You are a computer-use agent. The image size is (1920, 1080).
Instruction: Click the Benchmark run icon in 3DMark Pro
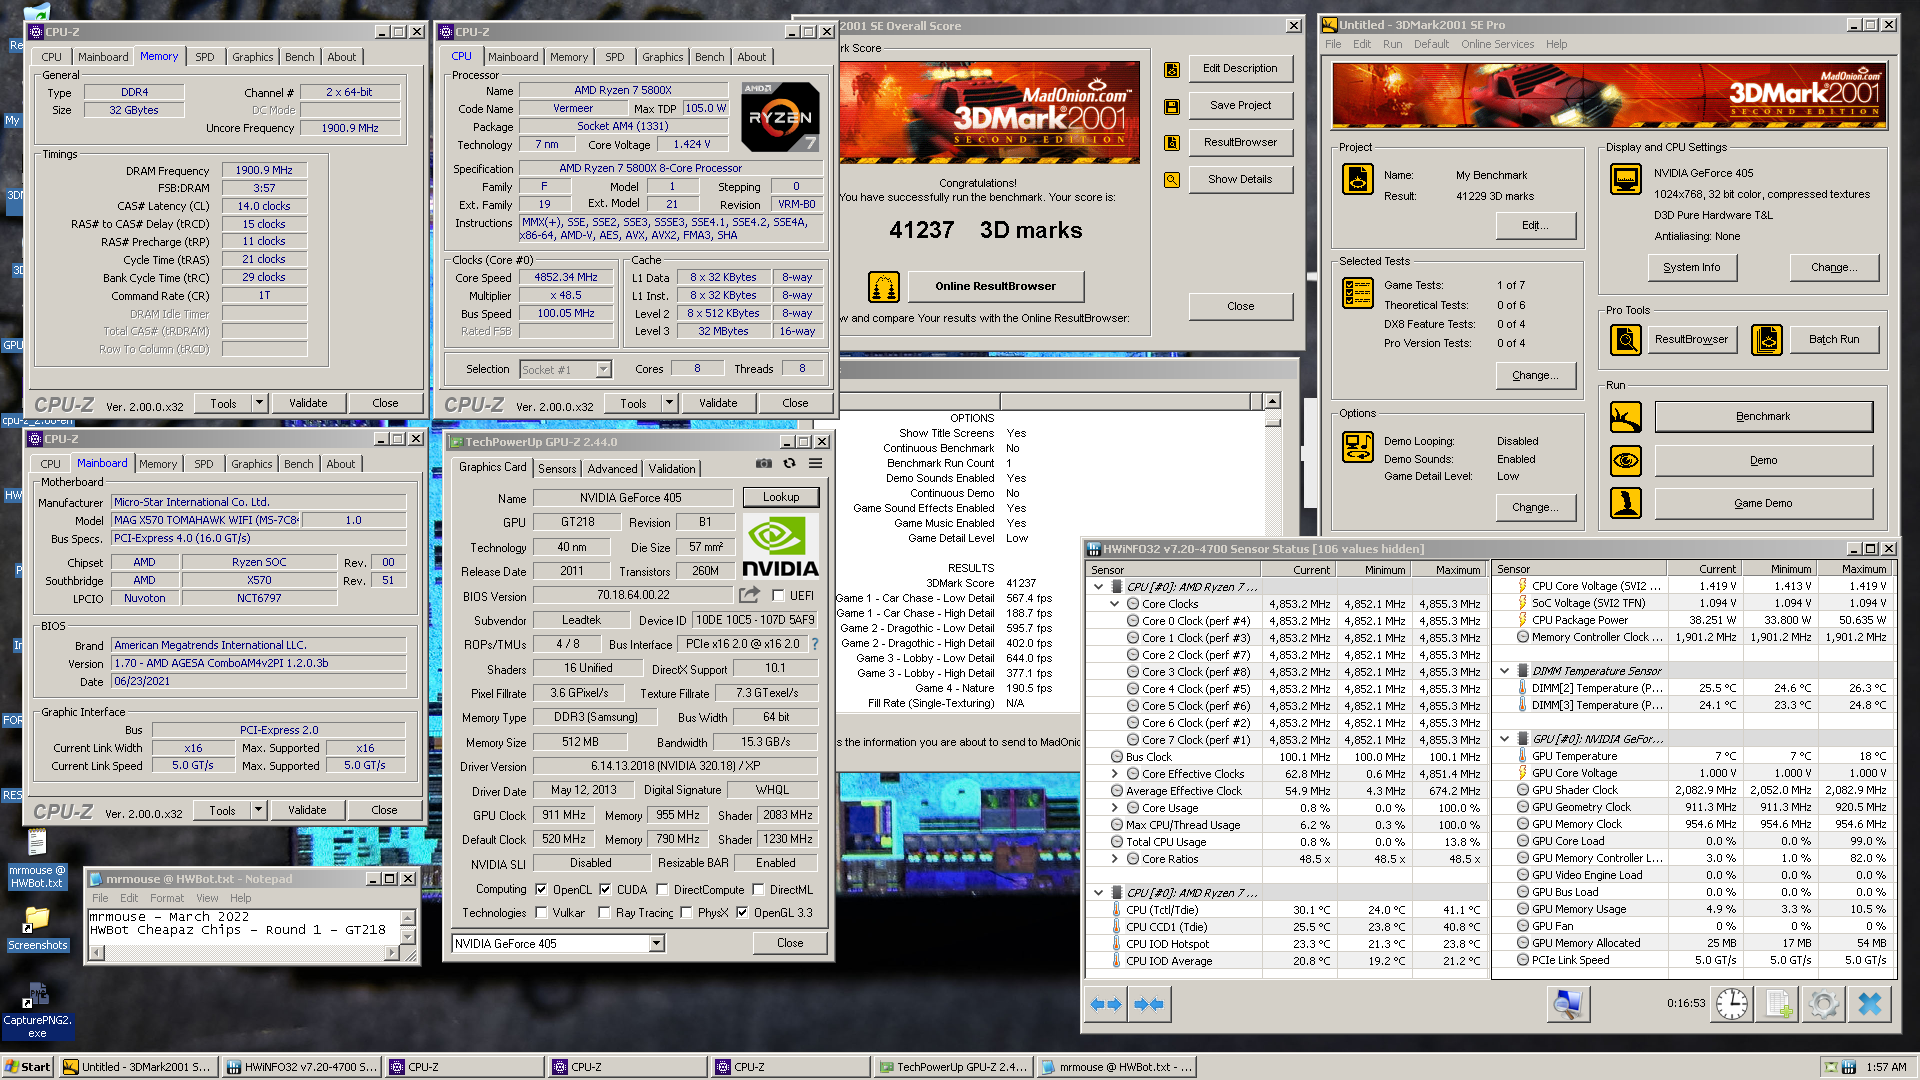pyautogui.click(x=1626, y=417)
